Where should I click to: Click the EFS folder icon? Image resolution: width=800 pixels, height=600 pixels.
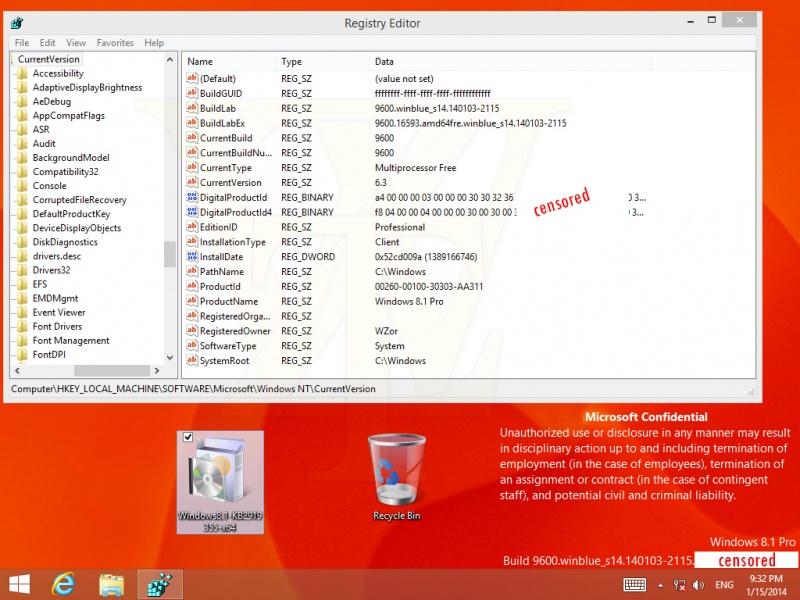(21, 284)
